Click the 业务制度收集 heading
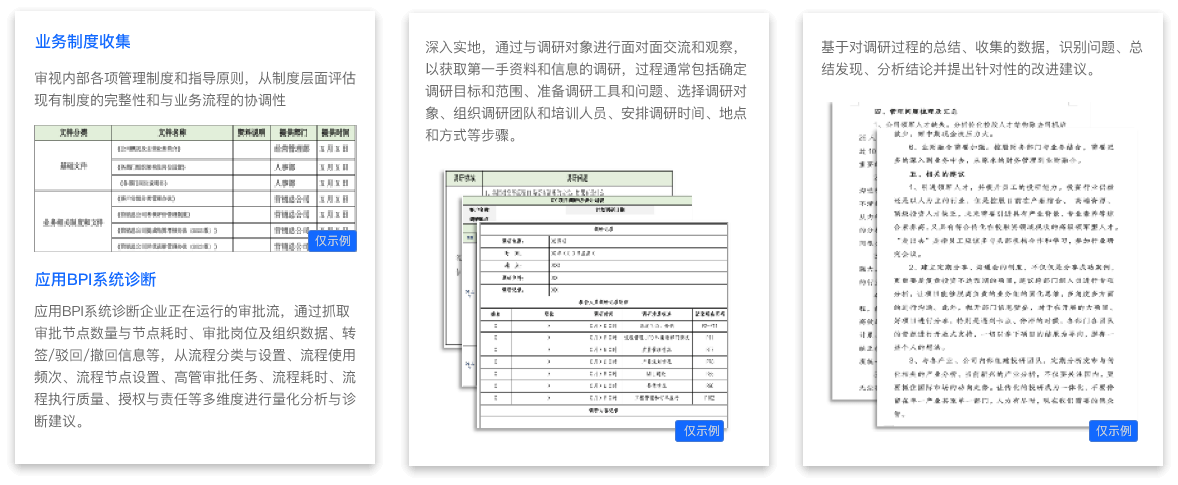The width and height of the screenshot is (1178, 485). click(x=83, y=42)
